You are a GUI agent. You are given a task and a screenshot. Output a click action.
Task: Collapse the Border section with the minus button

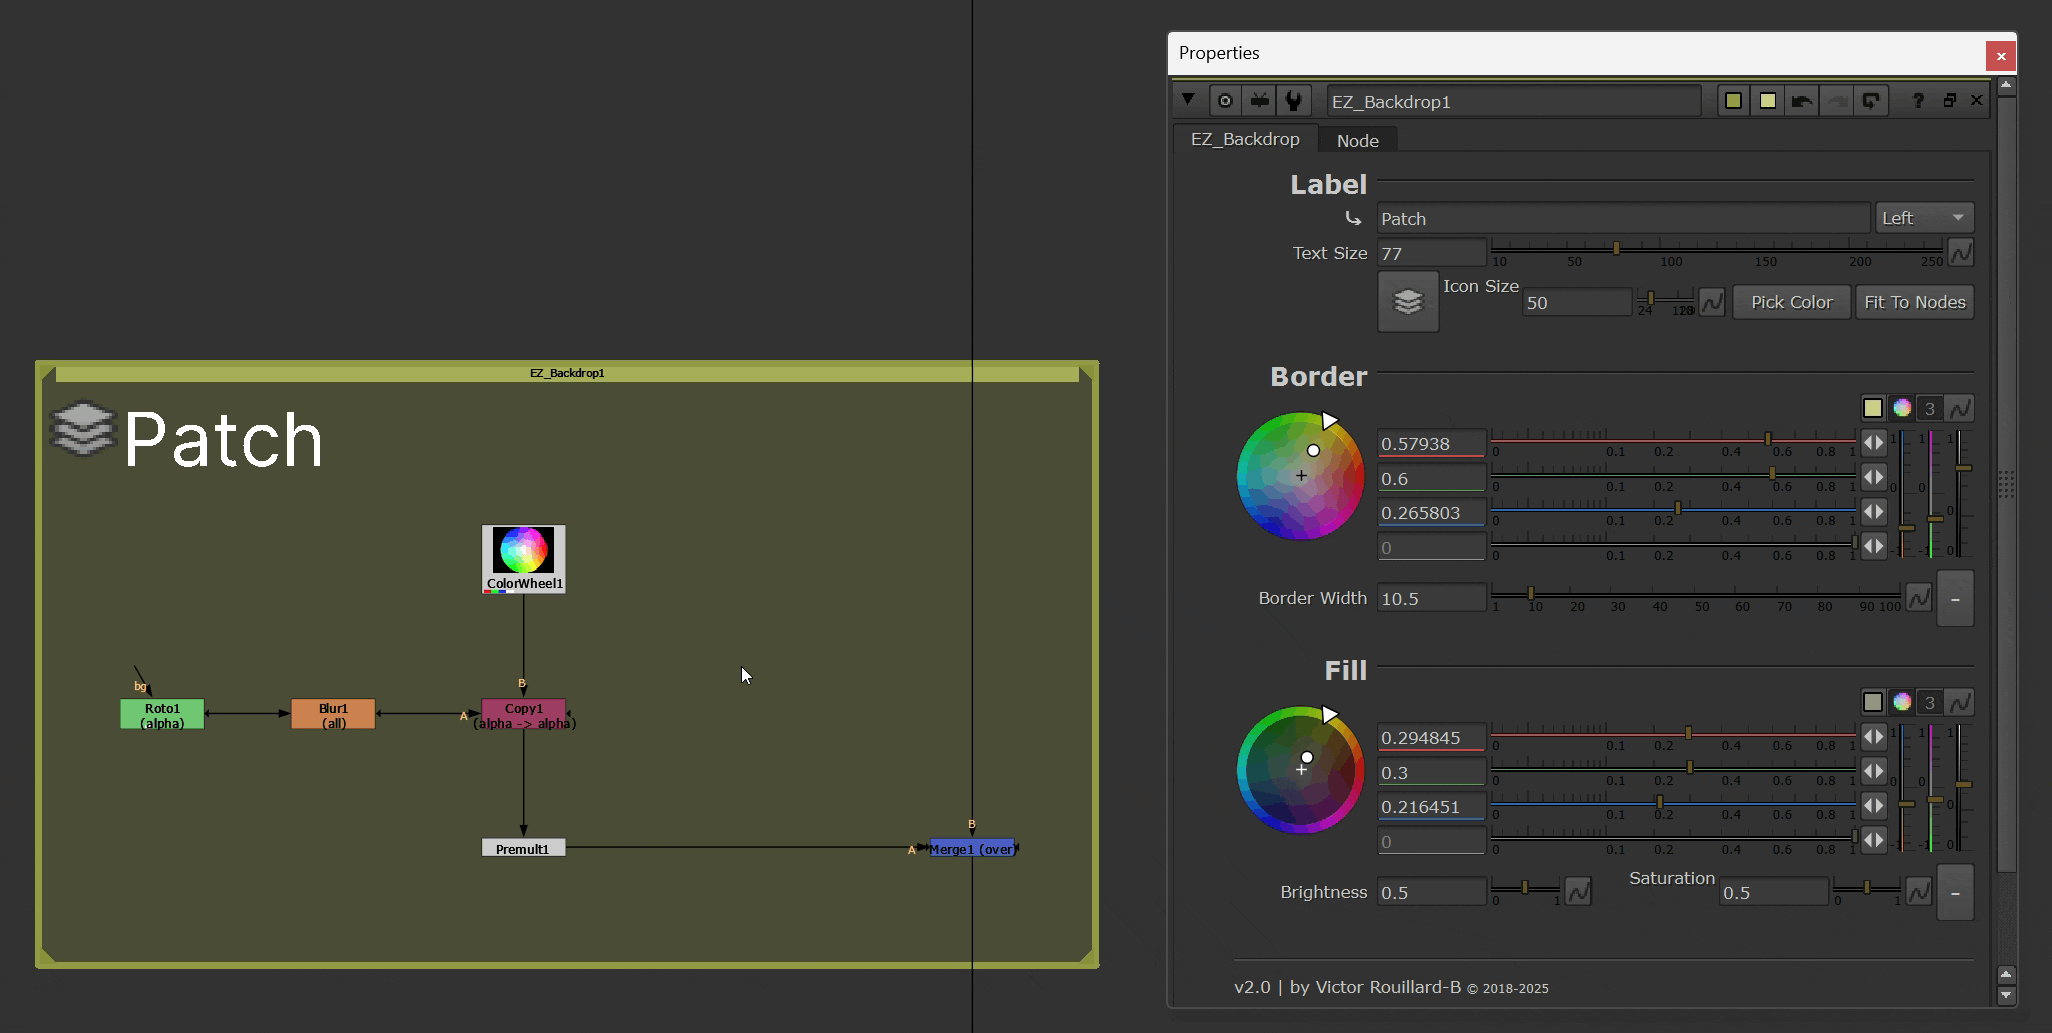(x=1955, y=598)
